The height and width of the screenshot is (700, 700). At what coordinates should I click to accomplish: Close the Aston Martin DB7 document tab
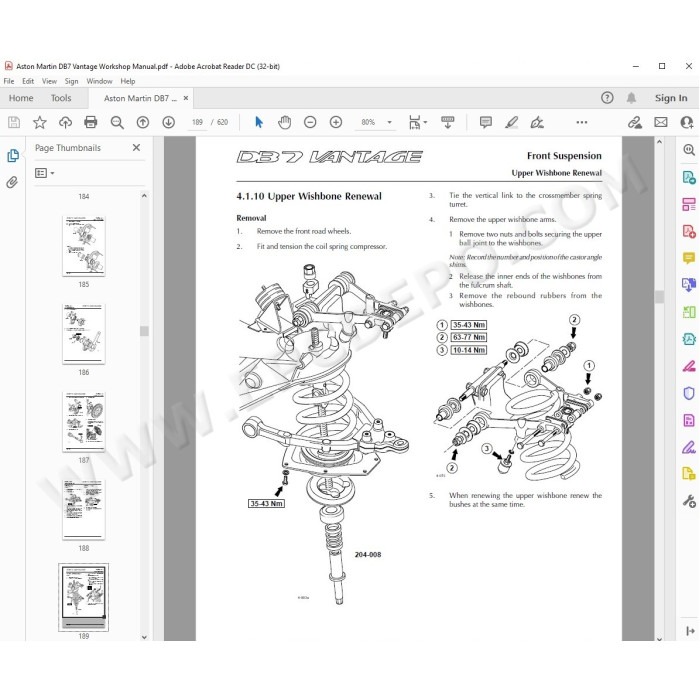click(186, 98)
